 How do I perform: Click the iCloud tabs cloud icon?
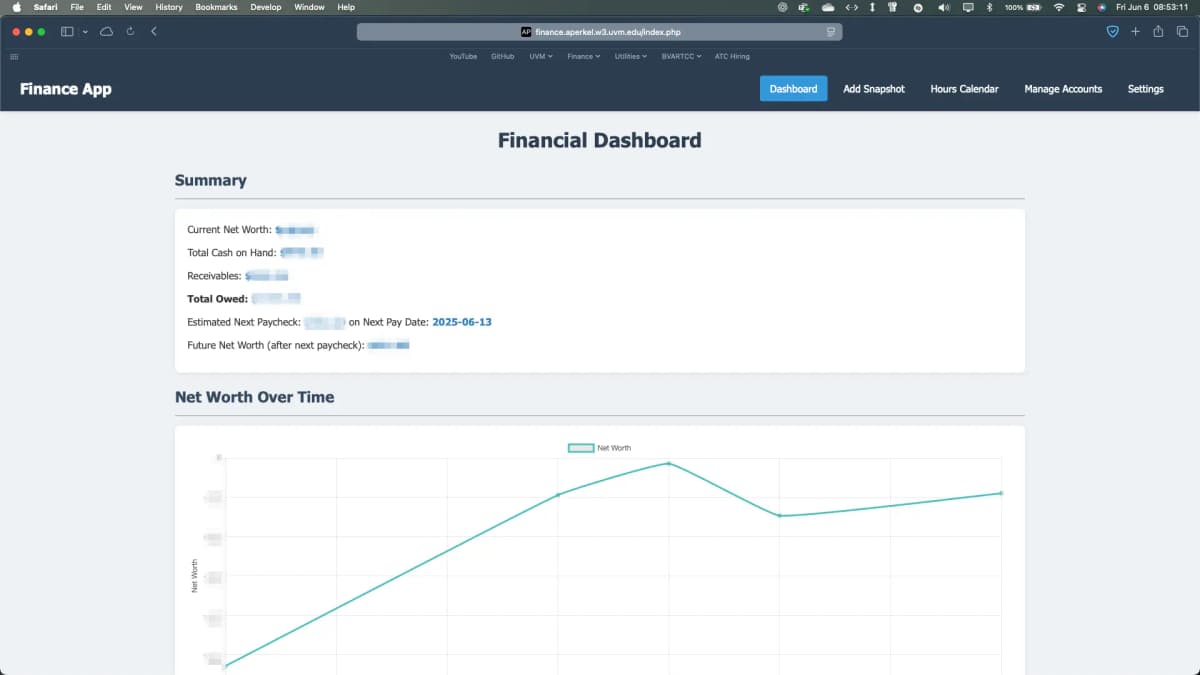(x=107, y=32)
